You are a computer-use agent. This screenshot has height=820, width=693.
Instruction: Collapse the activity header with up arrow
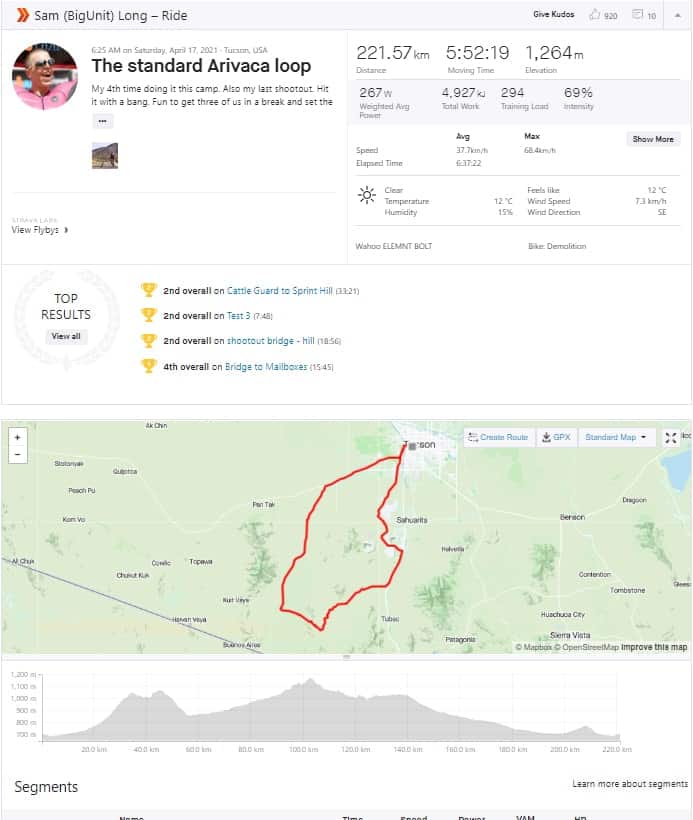click(x=677, y=15)
